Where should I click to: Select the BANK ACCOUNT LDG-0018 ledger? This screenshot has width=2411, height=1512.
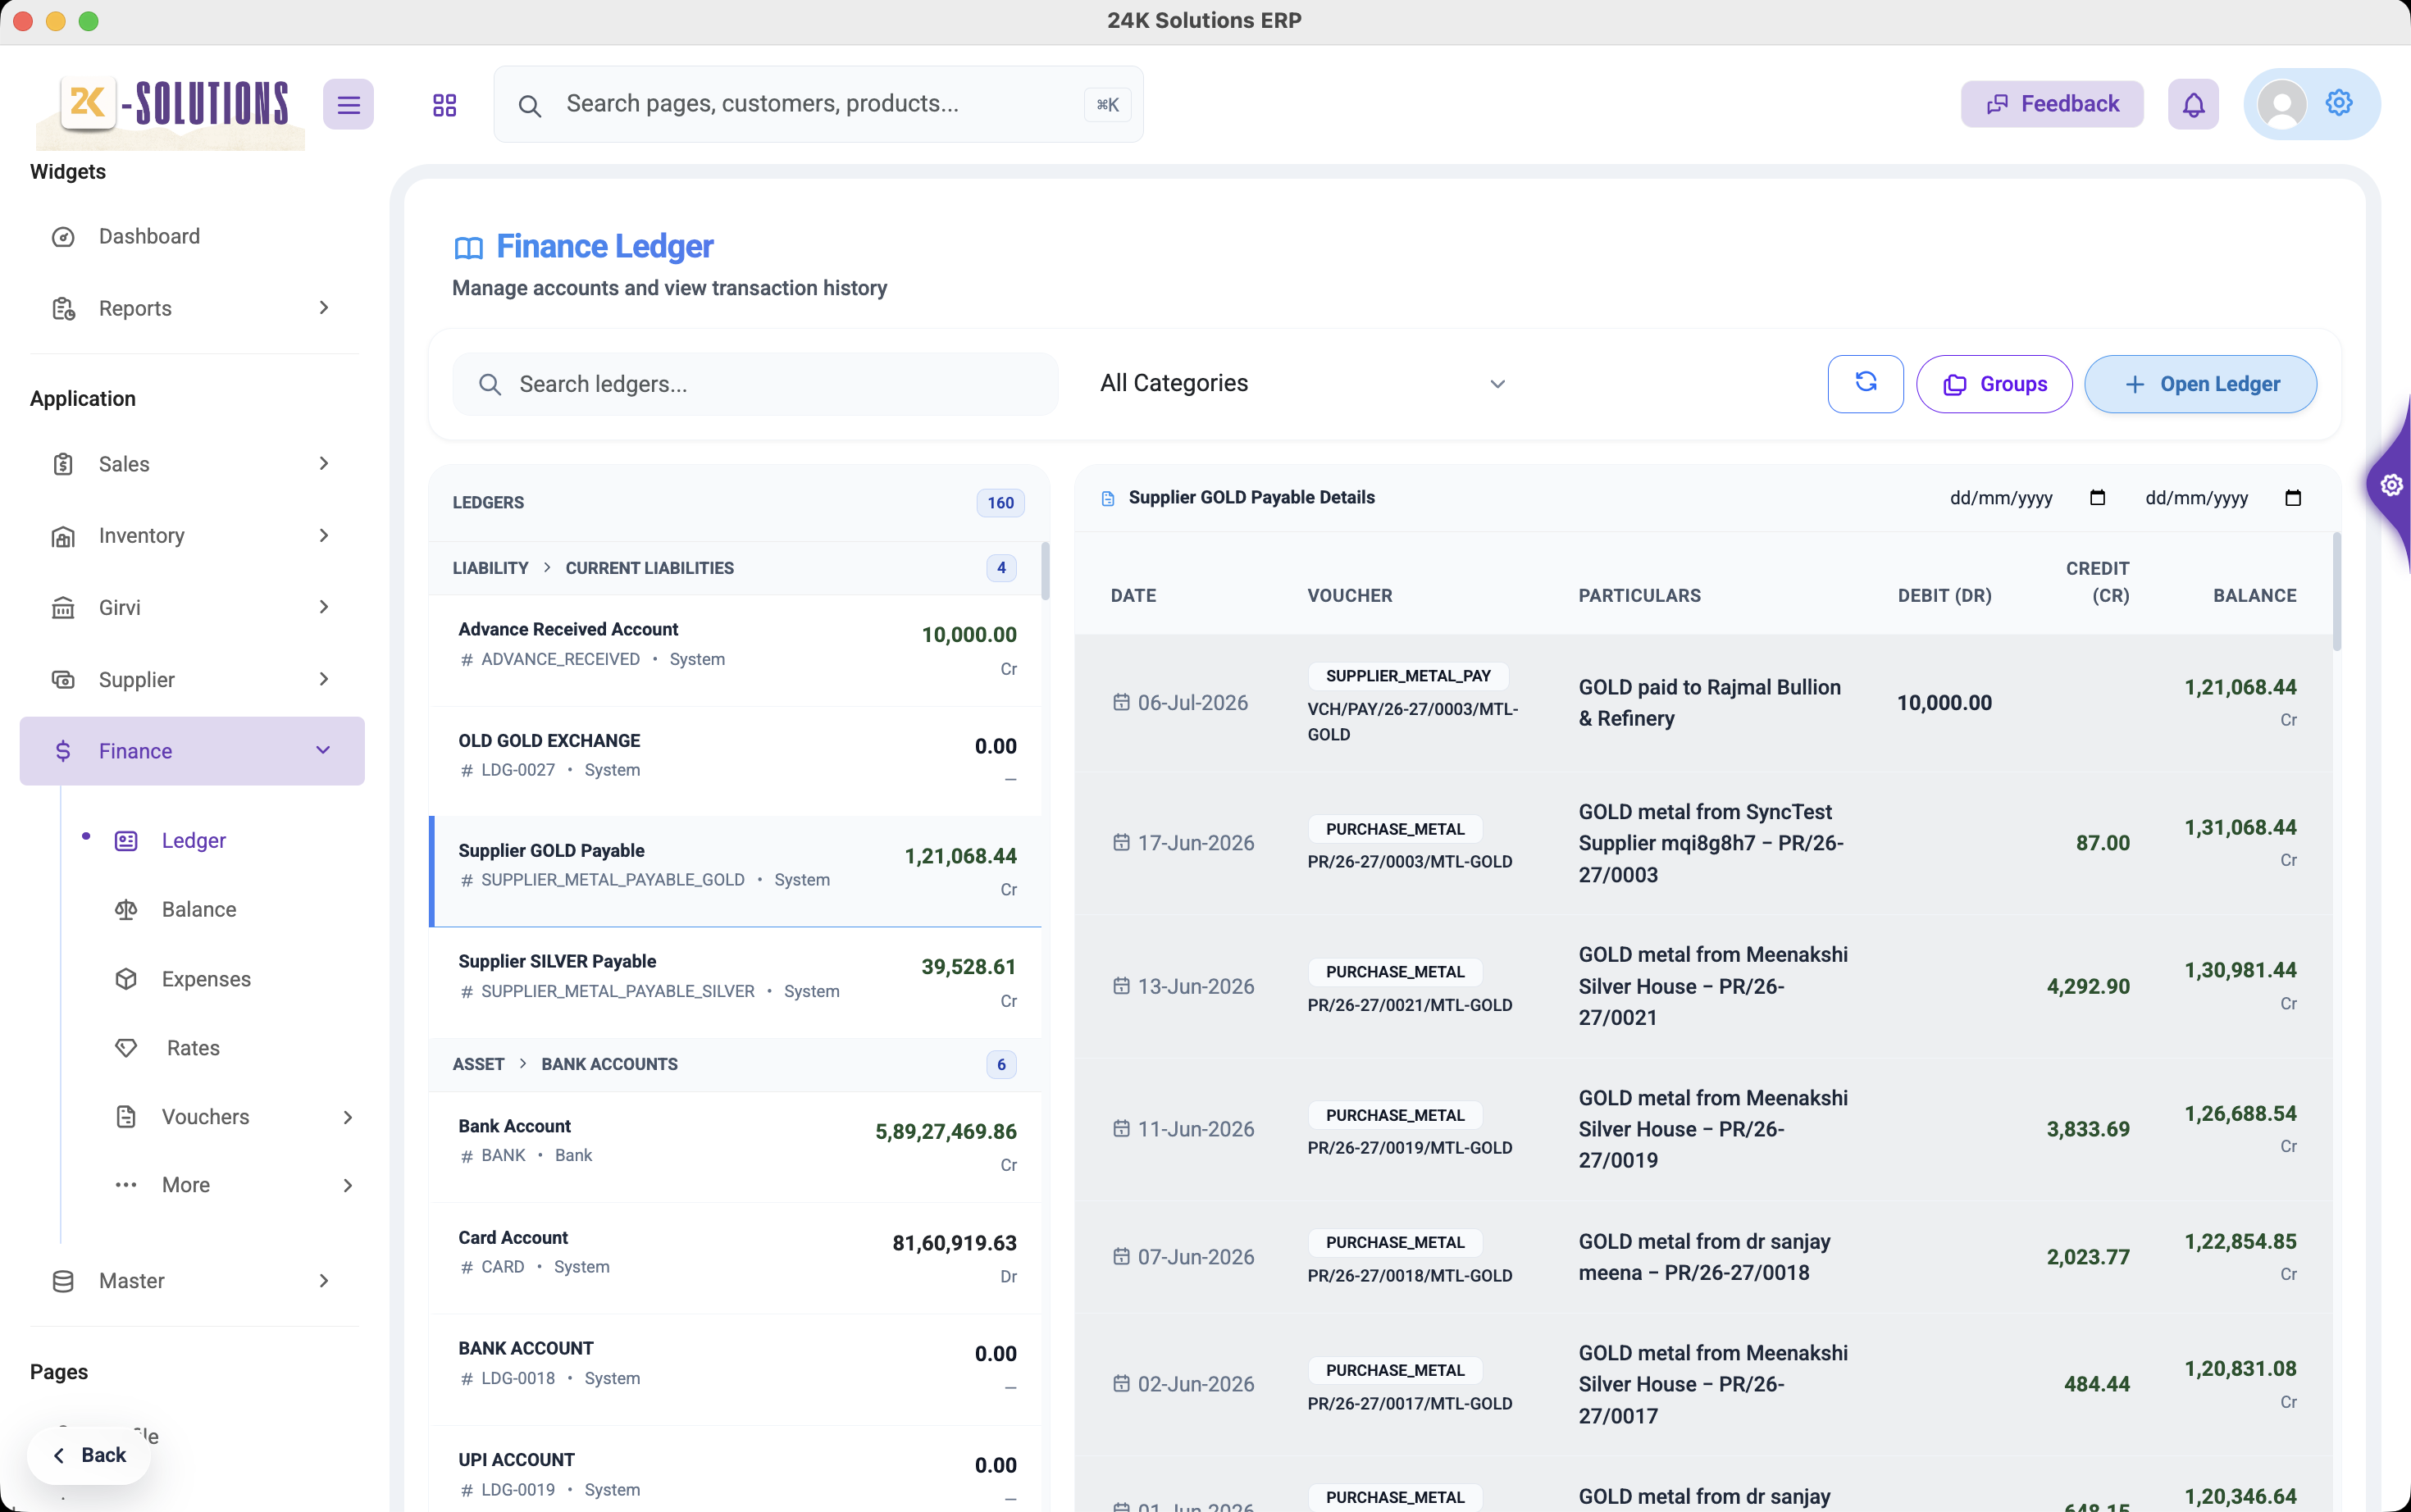click(735, 1370)
